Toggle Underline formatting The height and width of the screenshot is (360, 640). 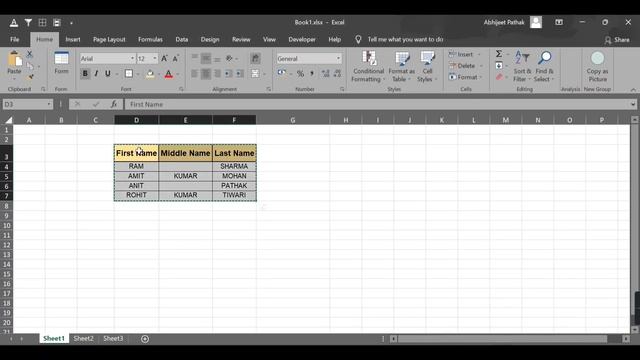(108, 74)
